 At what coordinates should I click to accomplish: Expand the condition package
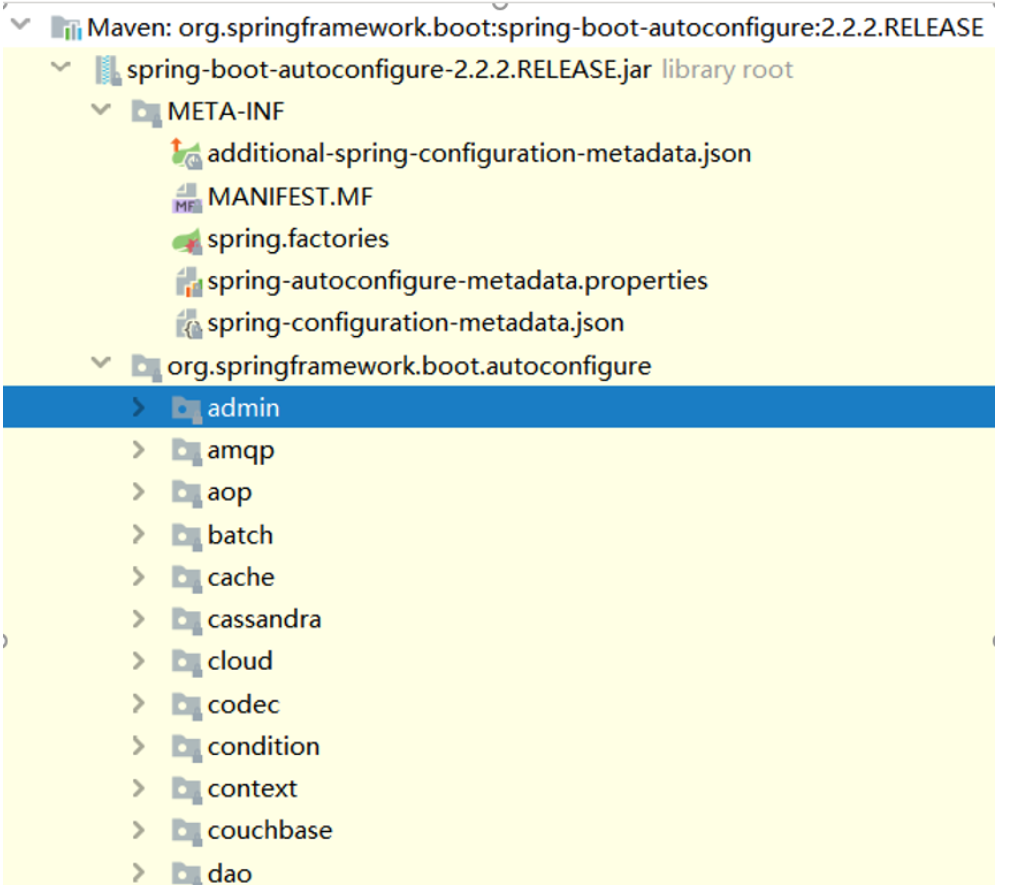(138, 746)
